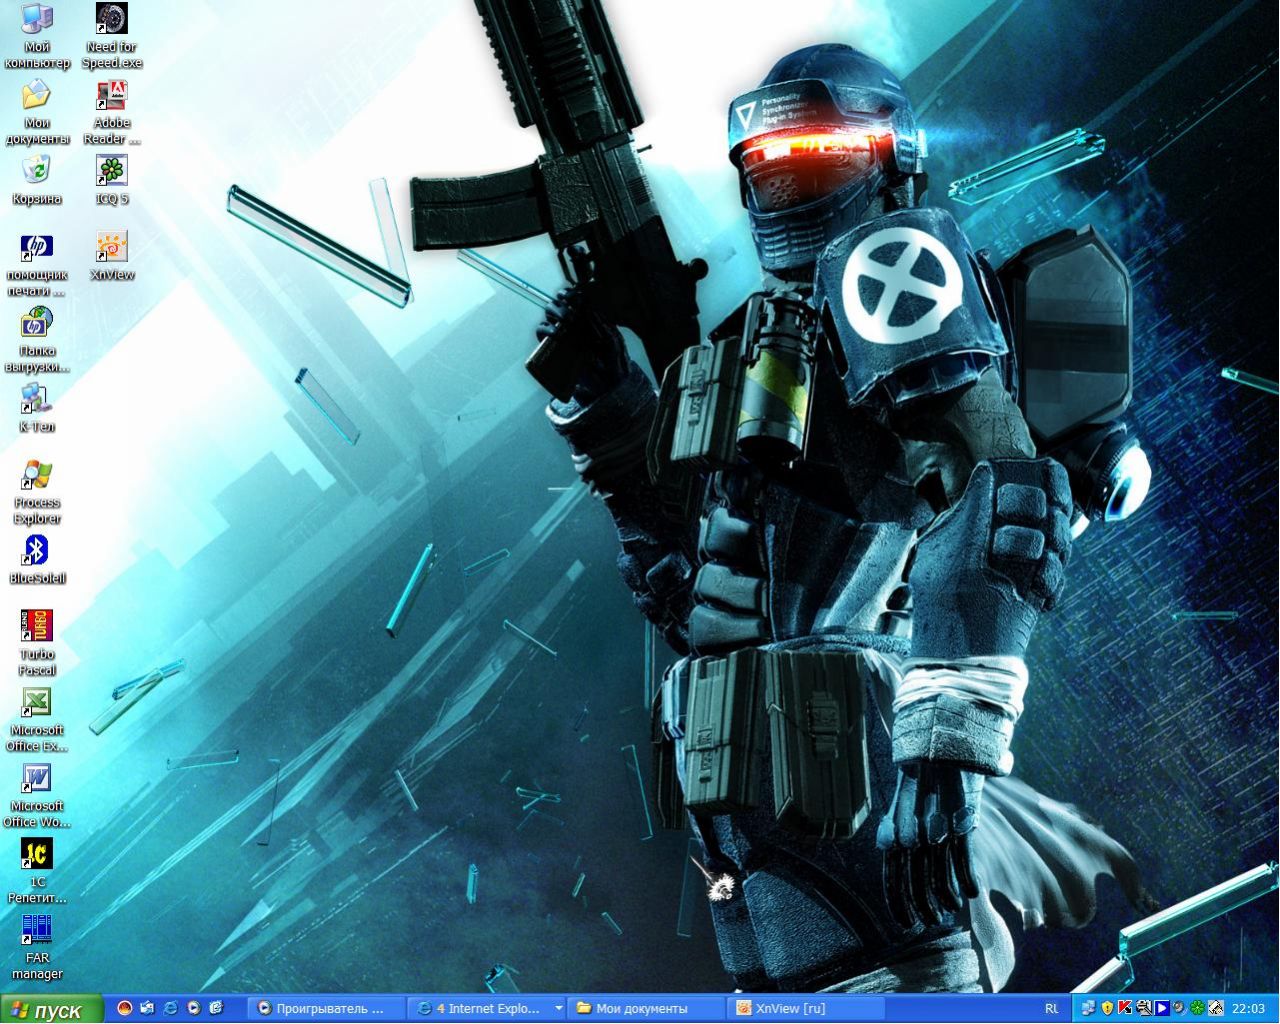Click the 1C Репетитор desktop icon
Screen dimensions: 1280x1024
[37, 854]
